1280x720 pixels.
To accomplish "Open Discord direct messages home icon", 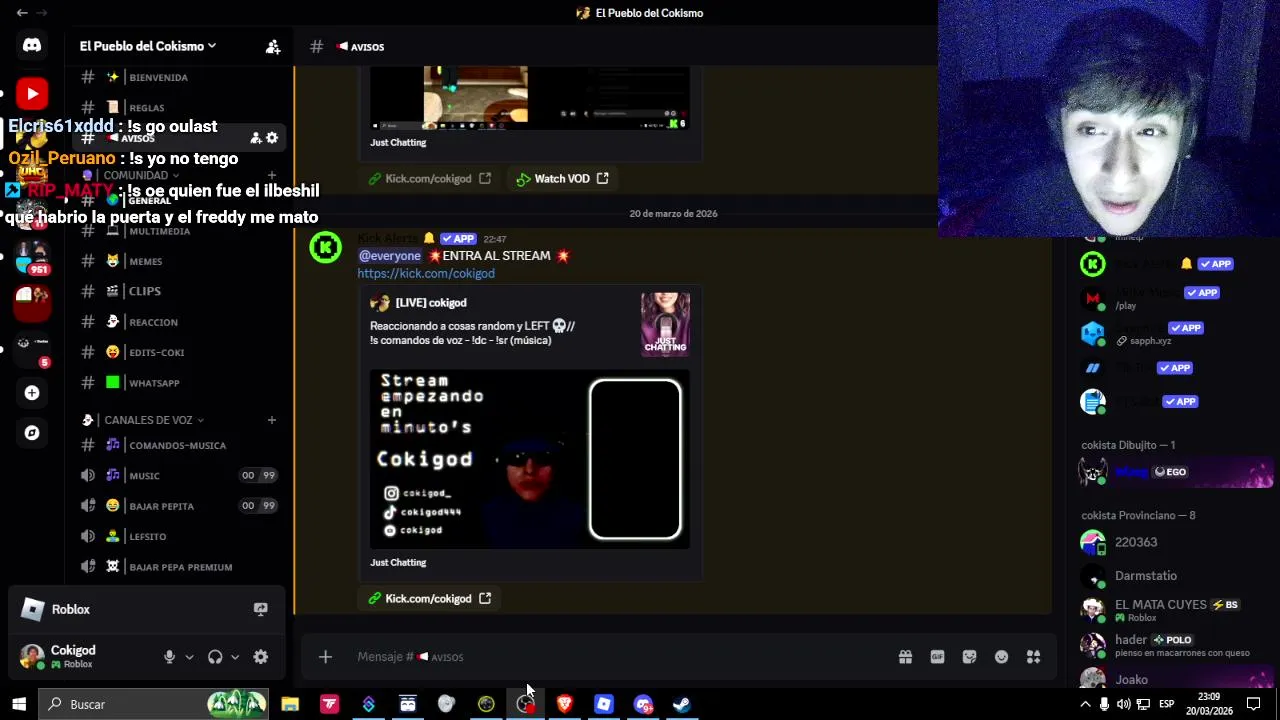I will pos(32,45).
